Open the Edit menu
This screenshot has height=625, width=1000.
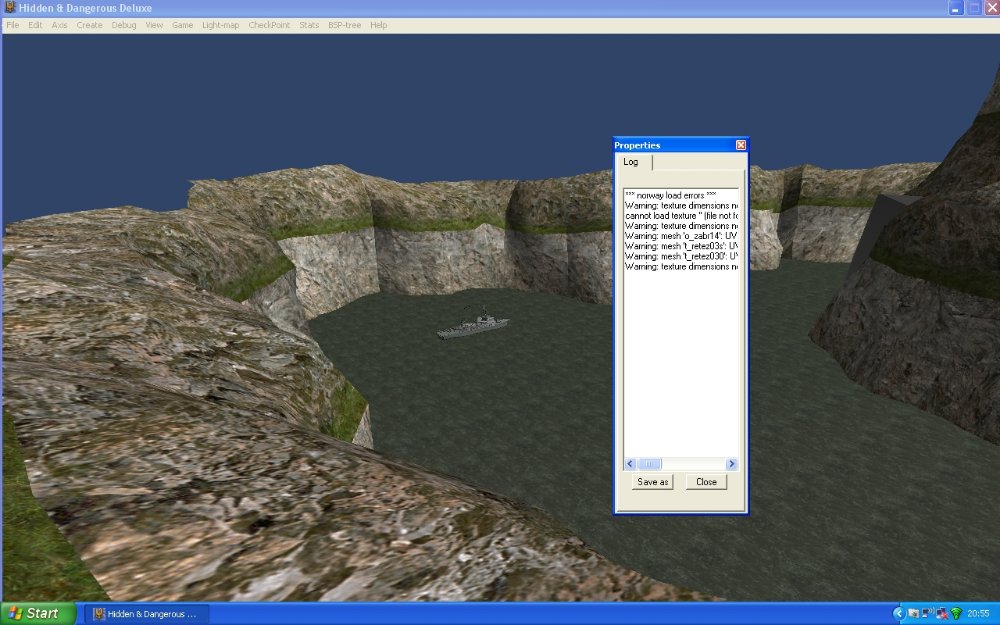point(35,25)
